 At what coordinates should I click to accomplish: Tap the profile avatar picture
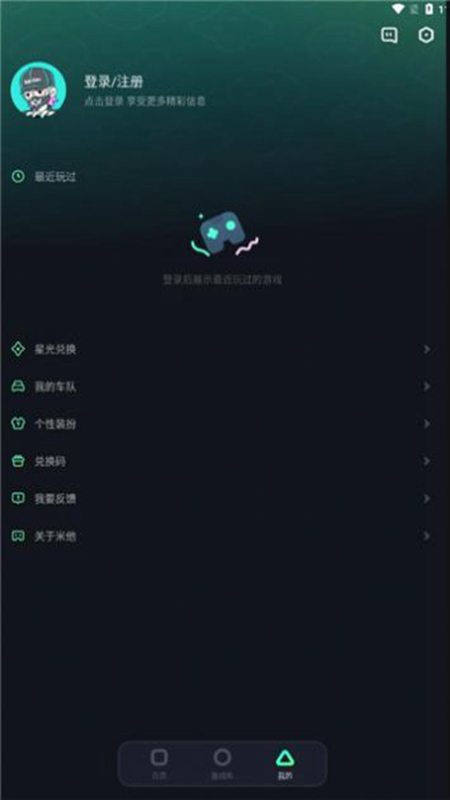(x=38, y=90)
